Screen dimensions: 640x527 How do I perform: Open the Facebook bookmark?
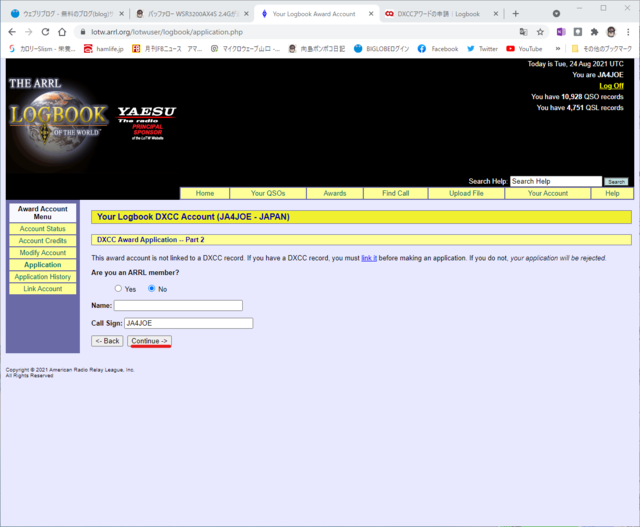pyautogui.click(x=438, y=49)
